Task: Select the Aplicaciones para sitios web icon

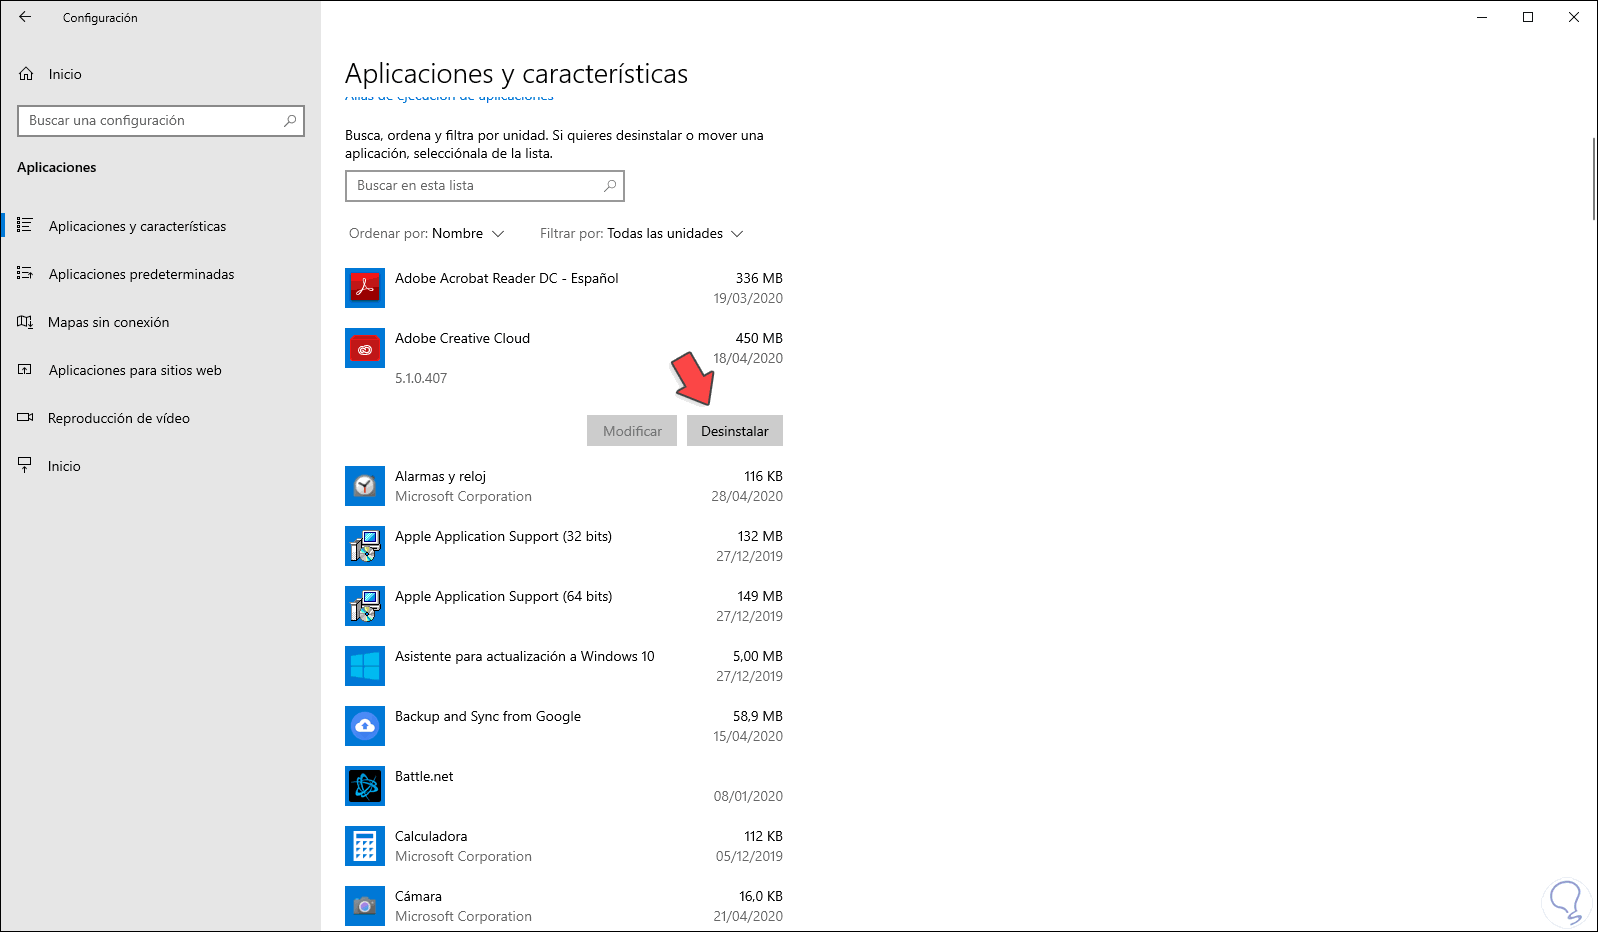Action: click(x=25, y=370)
